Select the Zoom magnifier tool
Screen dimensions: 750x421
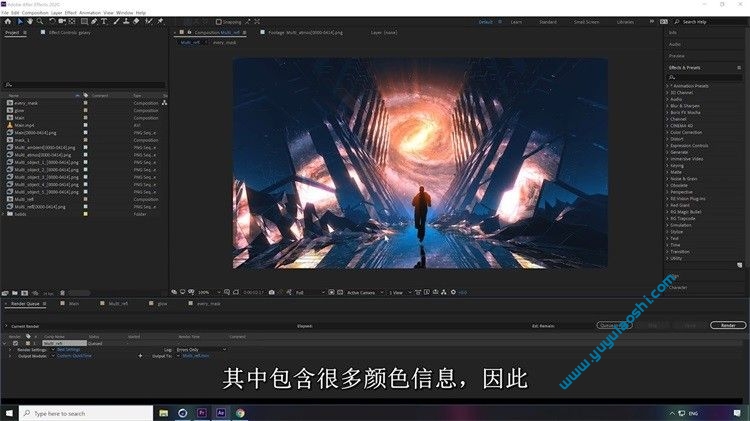point(40,22)
